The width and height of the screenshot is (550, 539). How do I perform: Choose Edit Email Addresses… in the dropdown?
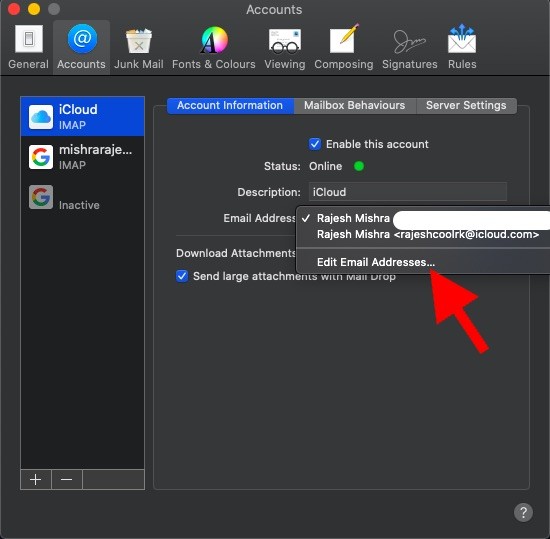tap(376, 262)
